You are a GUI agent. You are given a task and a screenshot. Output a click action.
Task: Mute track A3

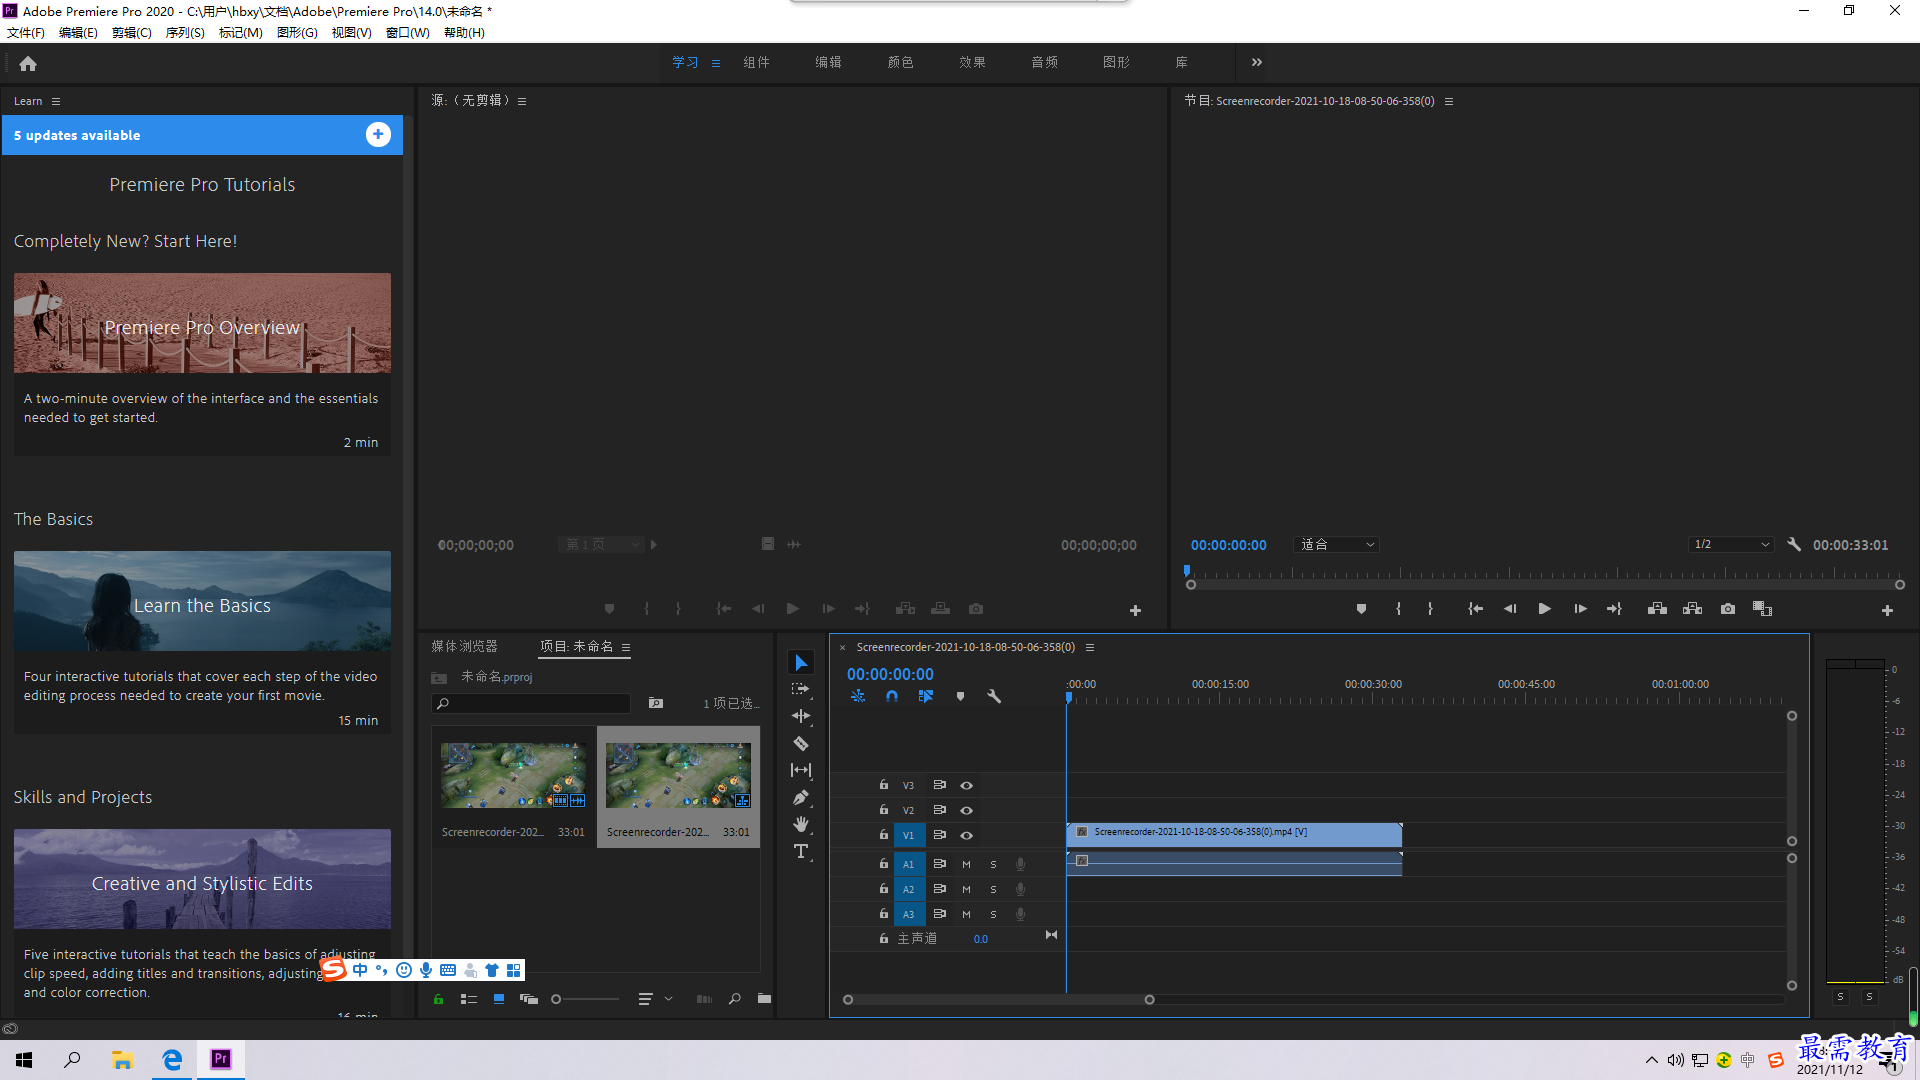pyautogui.click(x=966, y=914)
